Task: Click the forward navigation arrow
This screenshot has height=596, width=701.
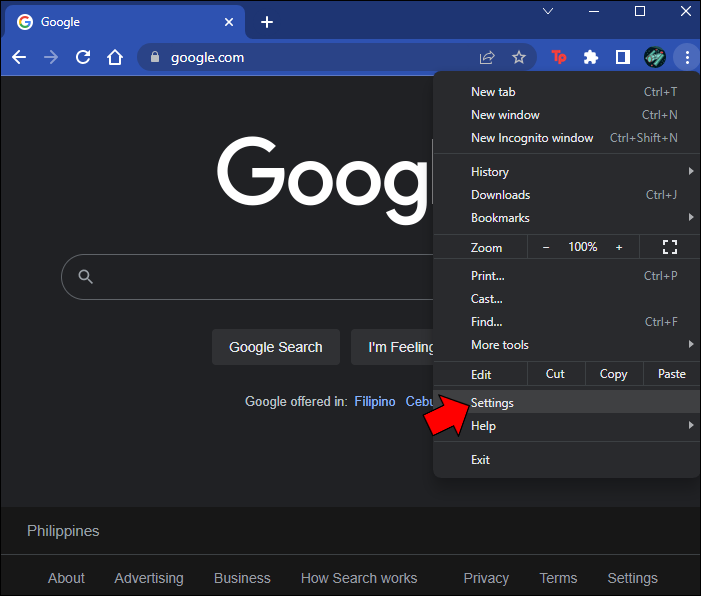Action: [51, 57]
